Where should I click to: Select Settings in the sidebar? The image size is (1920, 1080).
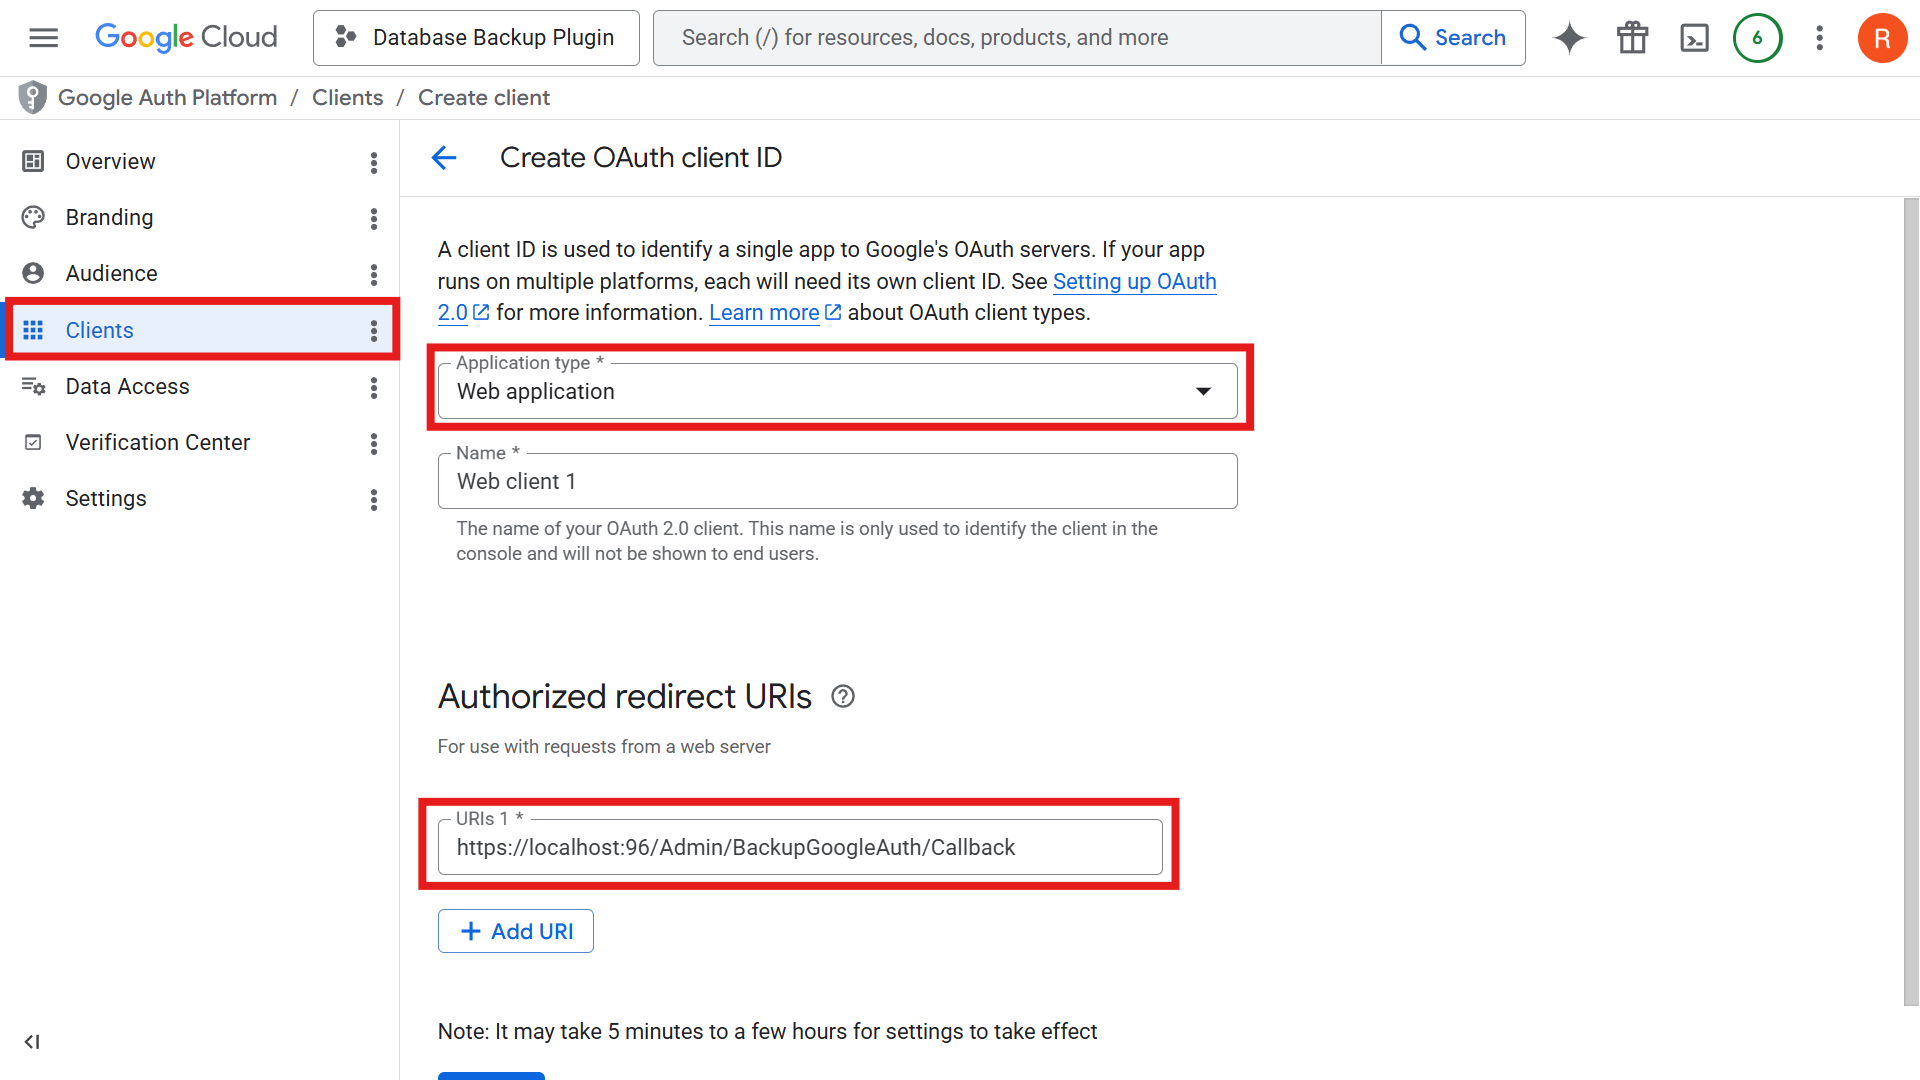pos(105,499)
